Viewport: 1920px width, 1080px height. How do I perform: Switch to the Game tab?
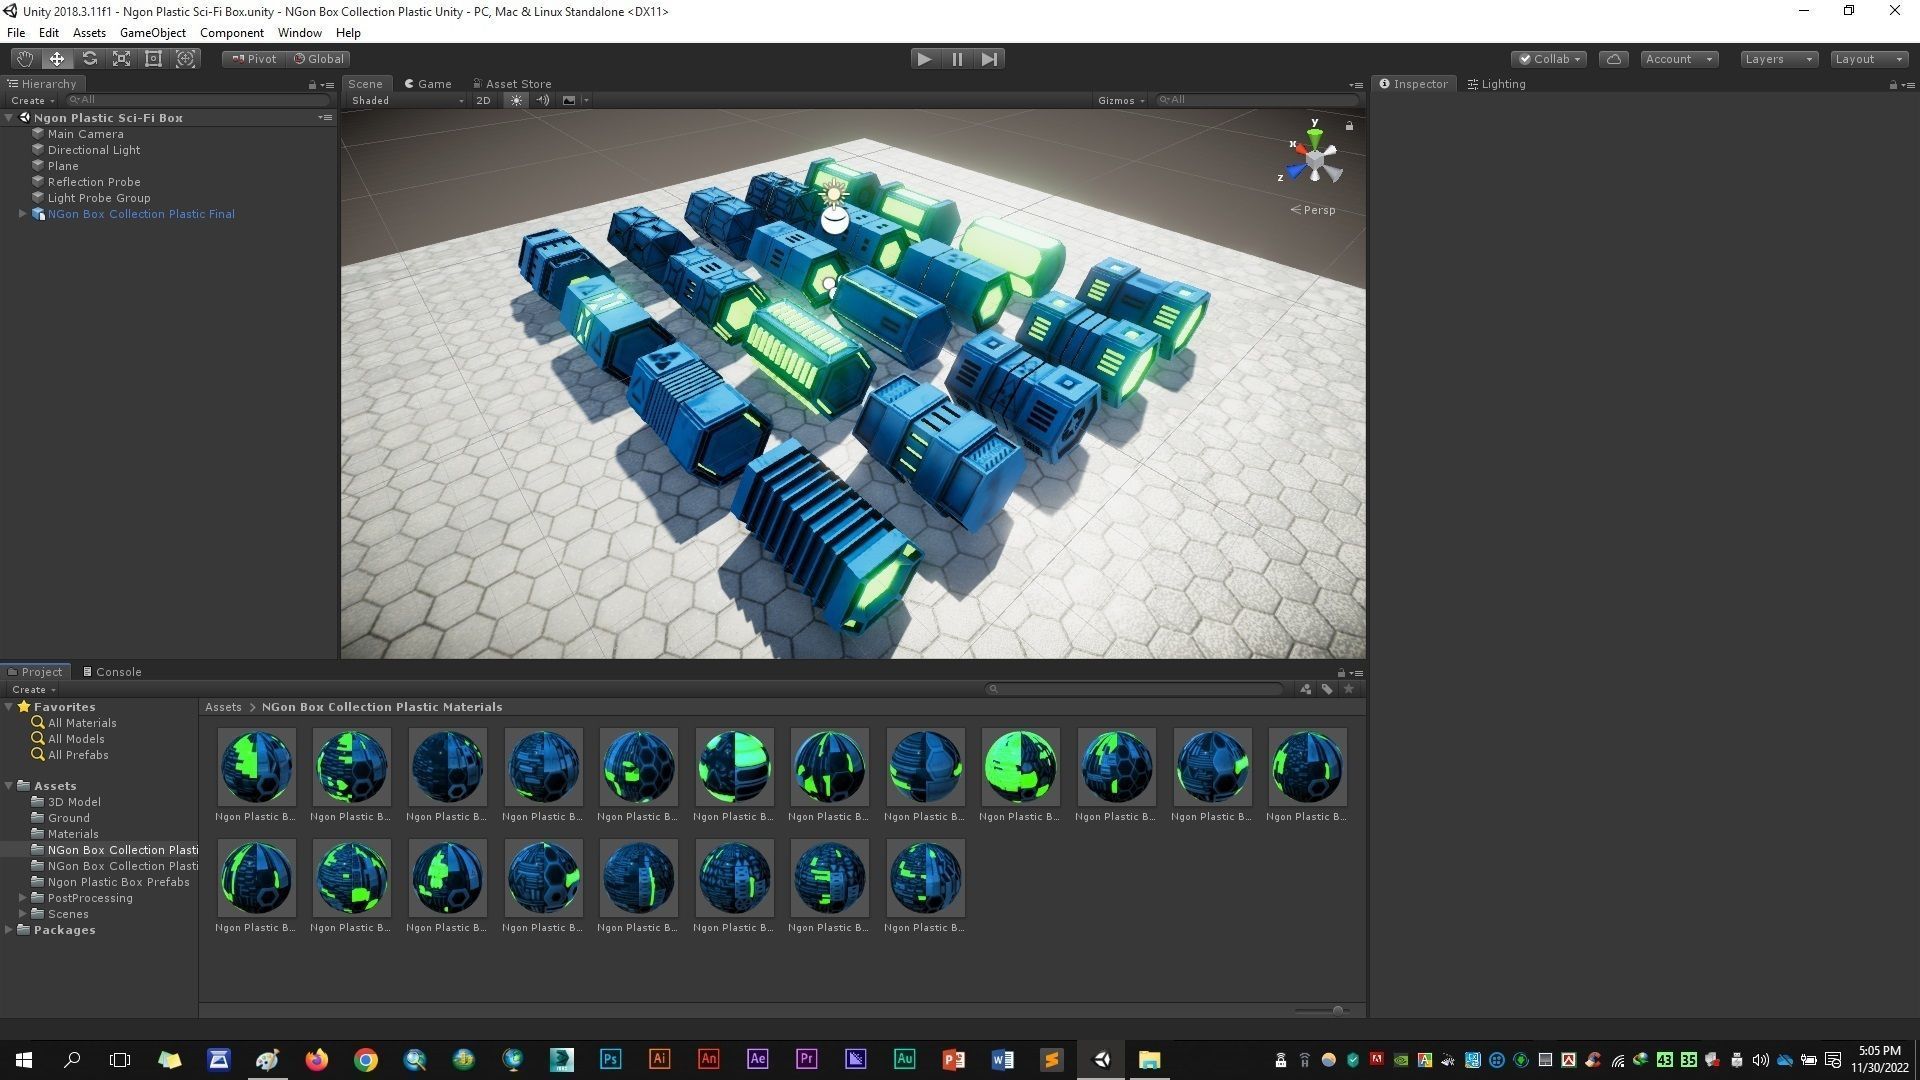coord(428,84)
